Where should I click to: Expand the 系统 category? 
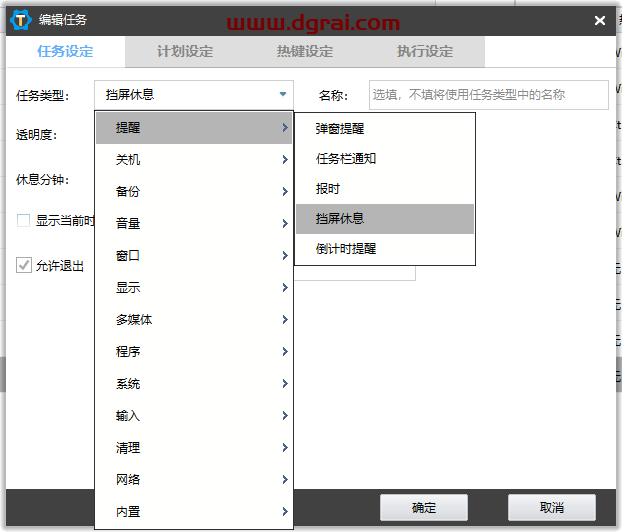pos(194,384)
